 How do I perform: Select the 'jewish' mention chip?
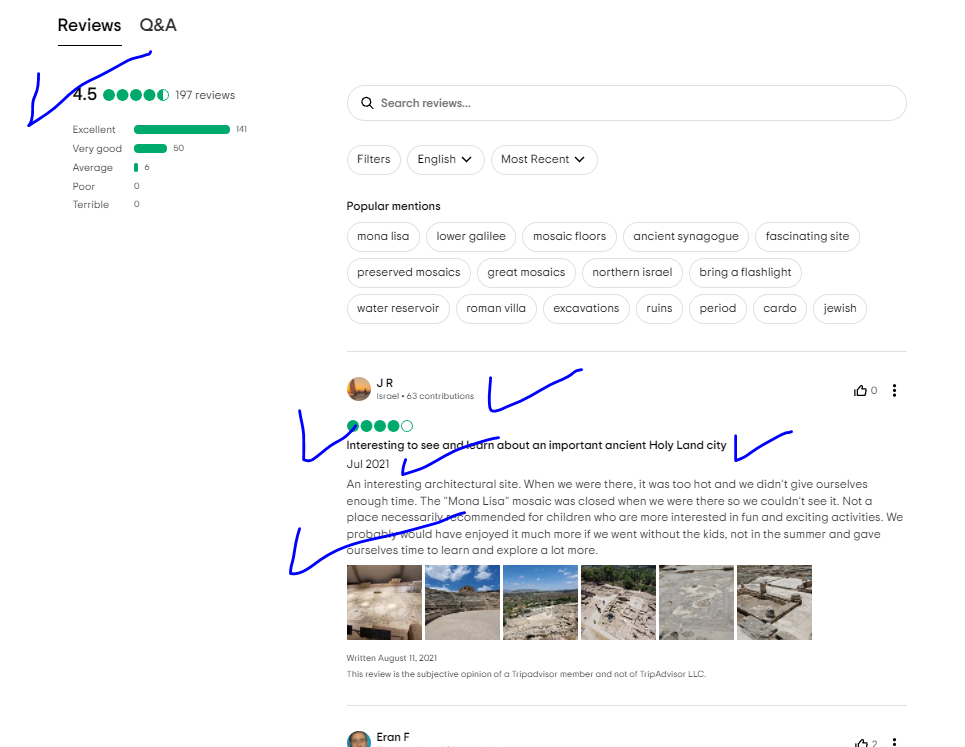tap(839, 308)
